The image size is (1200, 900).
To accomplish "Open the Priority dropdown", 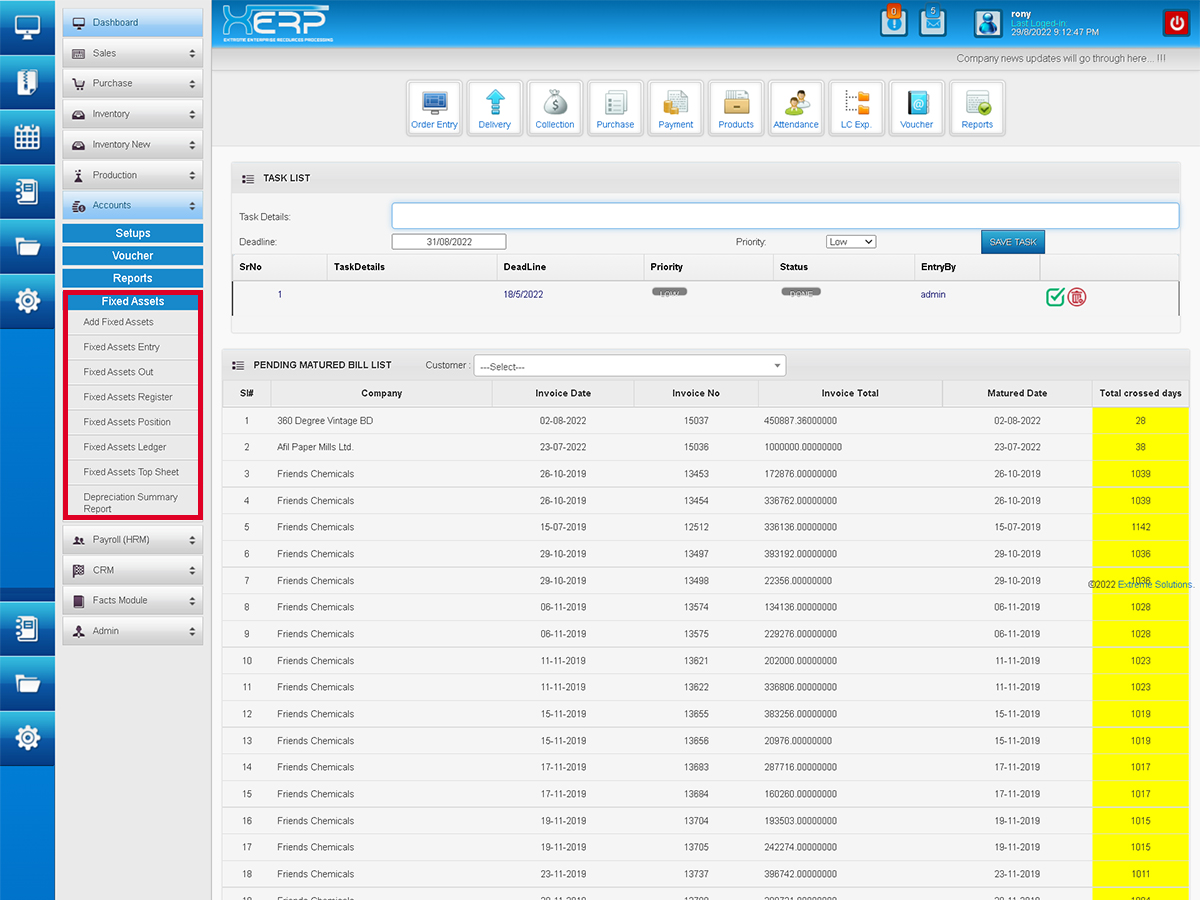I will 851,242.
